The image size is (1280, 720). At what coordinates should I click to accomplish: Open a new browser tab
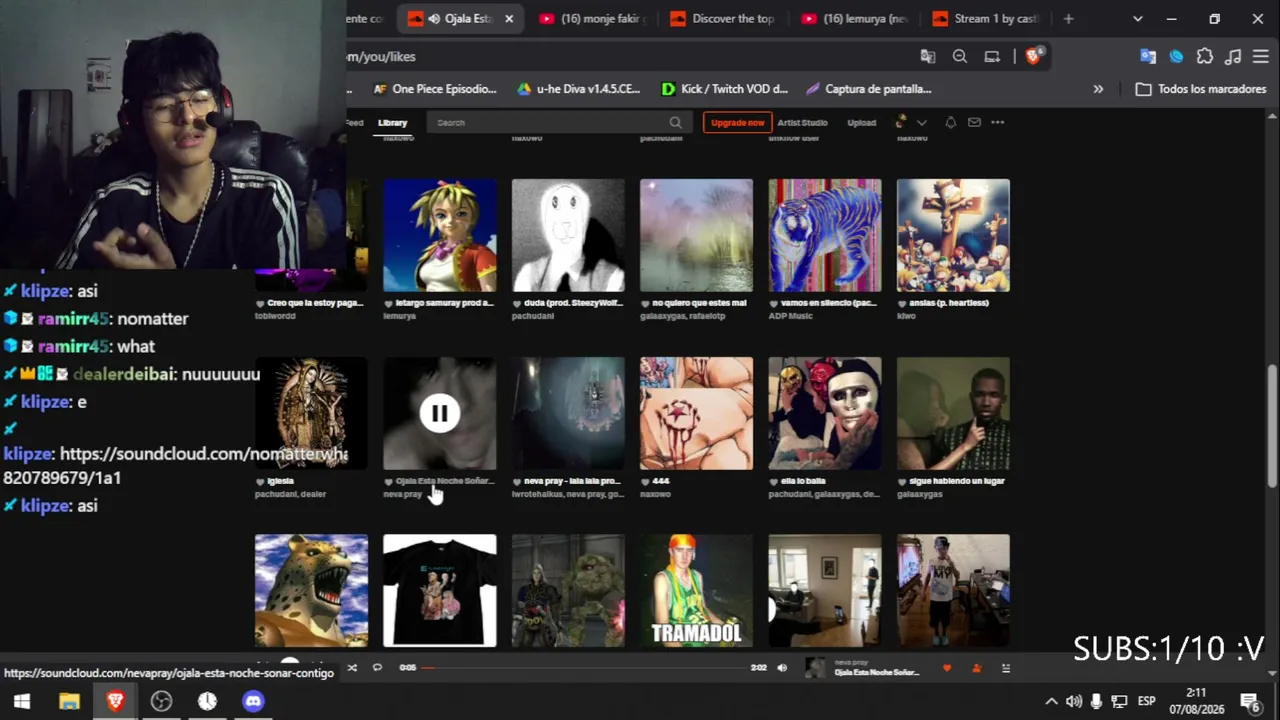(1068, 19)
